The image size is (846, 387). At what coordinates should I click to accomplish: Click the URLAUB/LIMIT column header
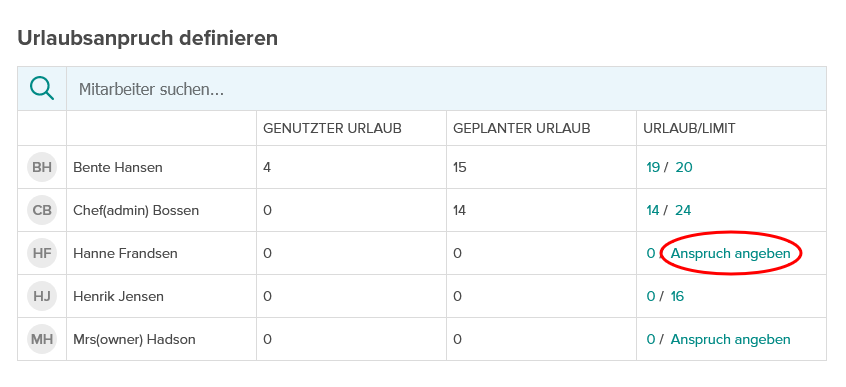tap(690, 128)
